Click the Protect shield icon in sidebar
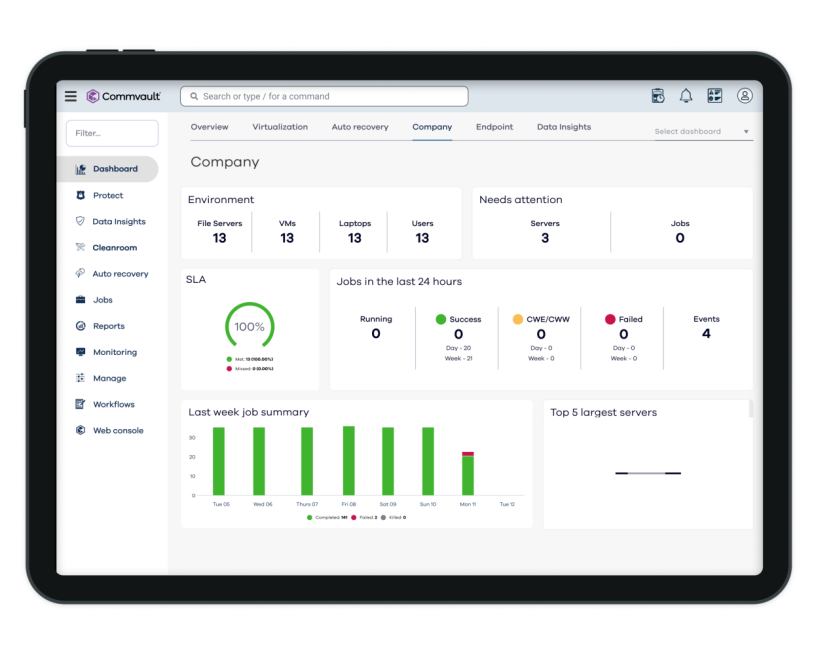This screenshot has width=816, height=653. 81,196
